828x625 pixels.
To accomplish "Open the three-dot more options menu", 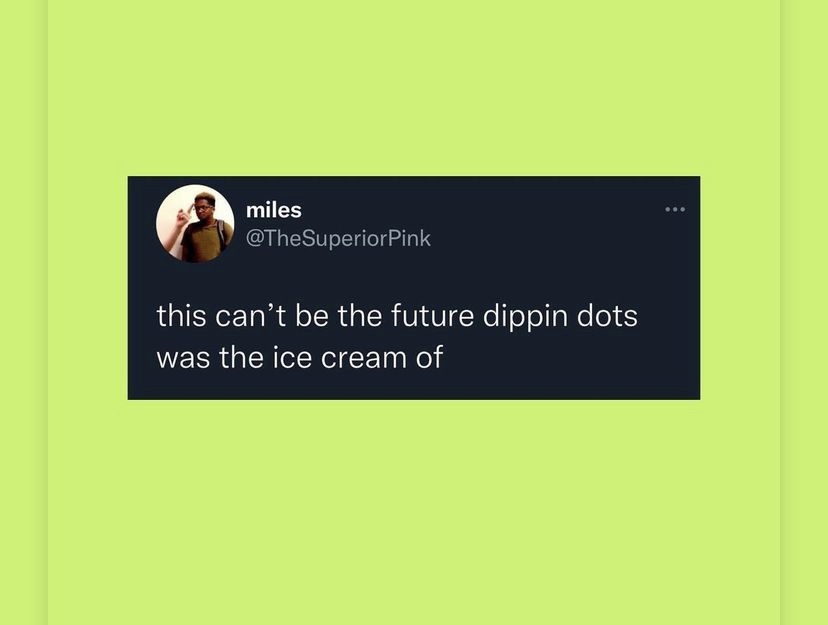I will coord(675,210).
